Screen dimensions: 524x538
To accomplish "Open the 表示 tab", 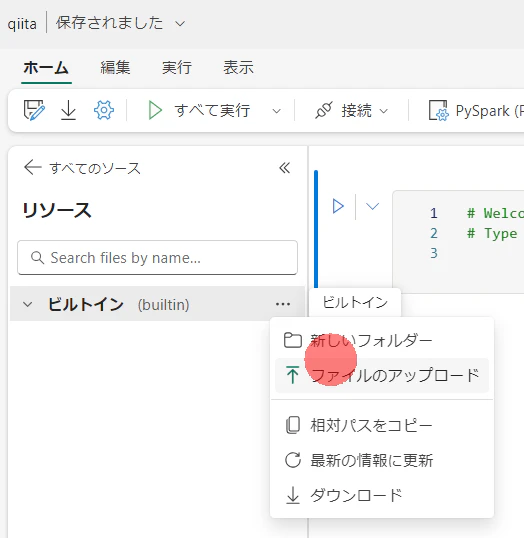I will (238, 68).
